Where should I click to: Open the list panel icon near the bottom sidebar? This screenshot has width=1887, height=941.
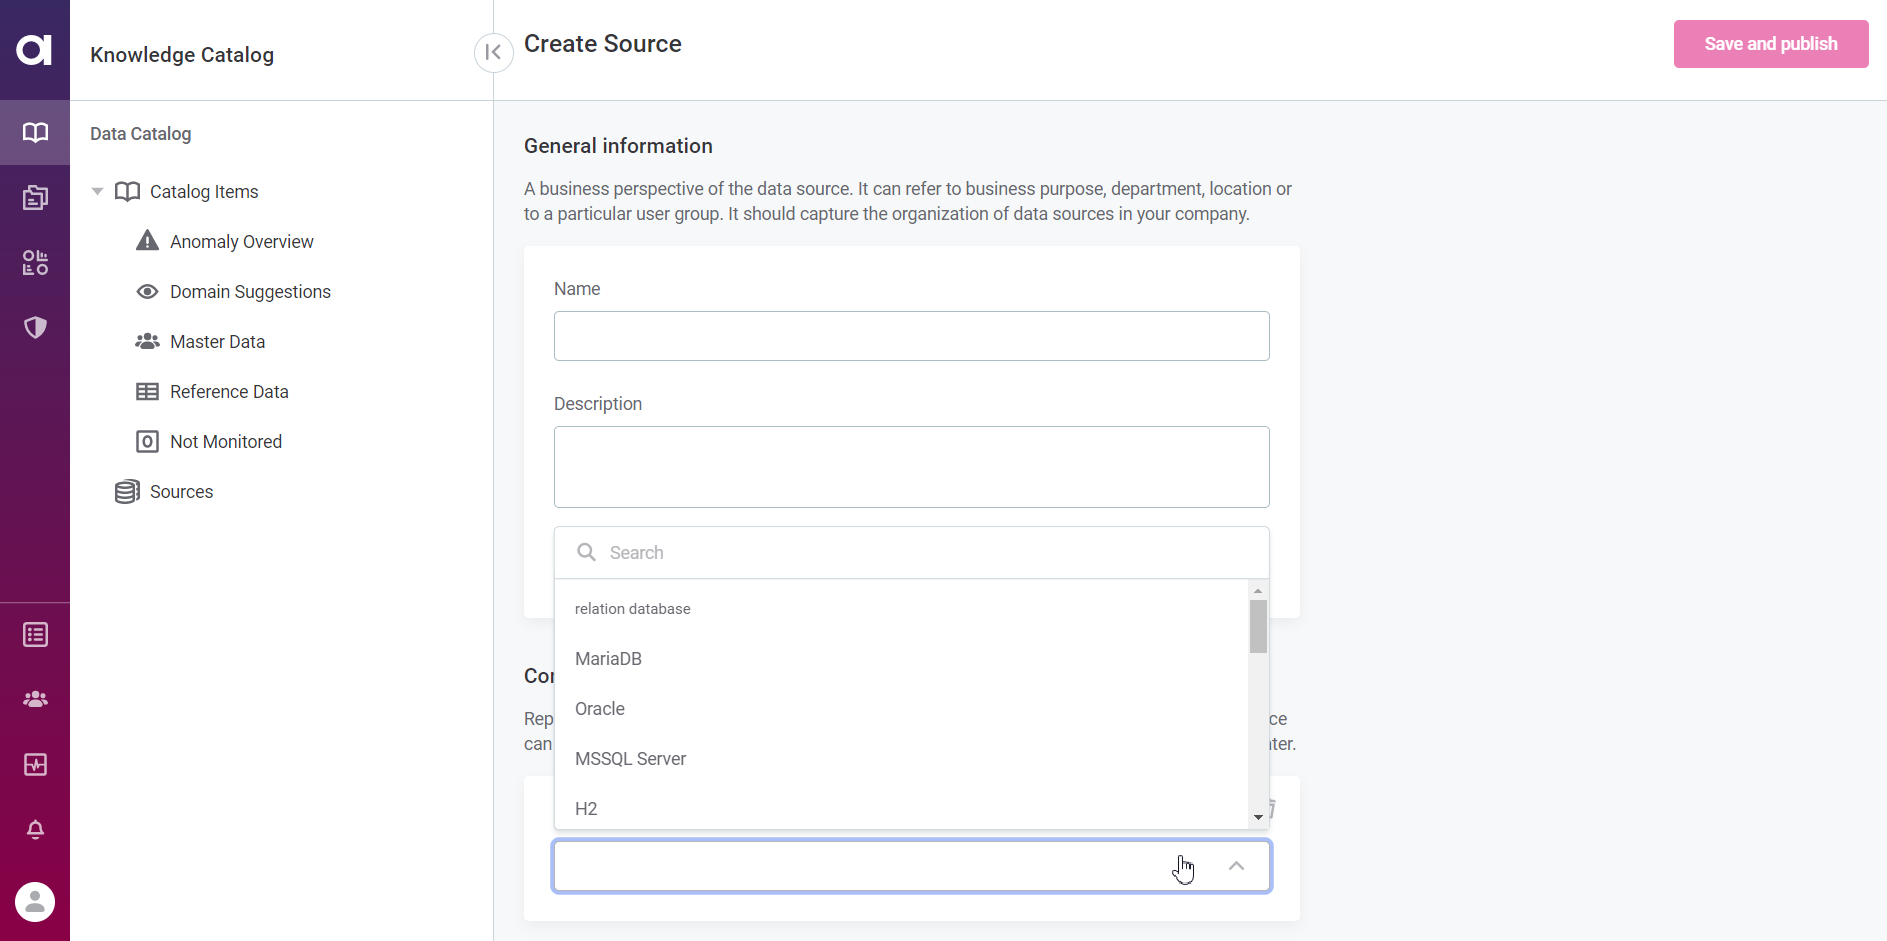coord(35,633)
